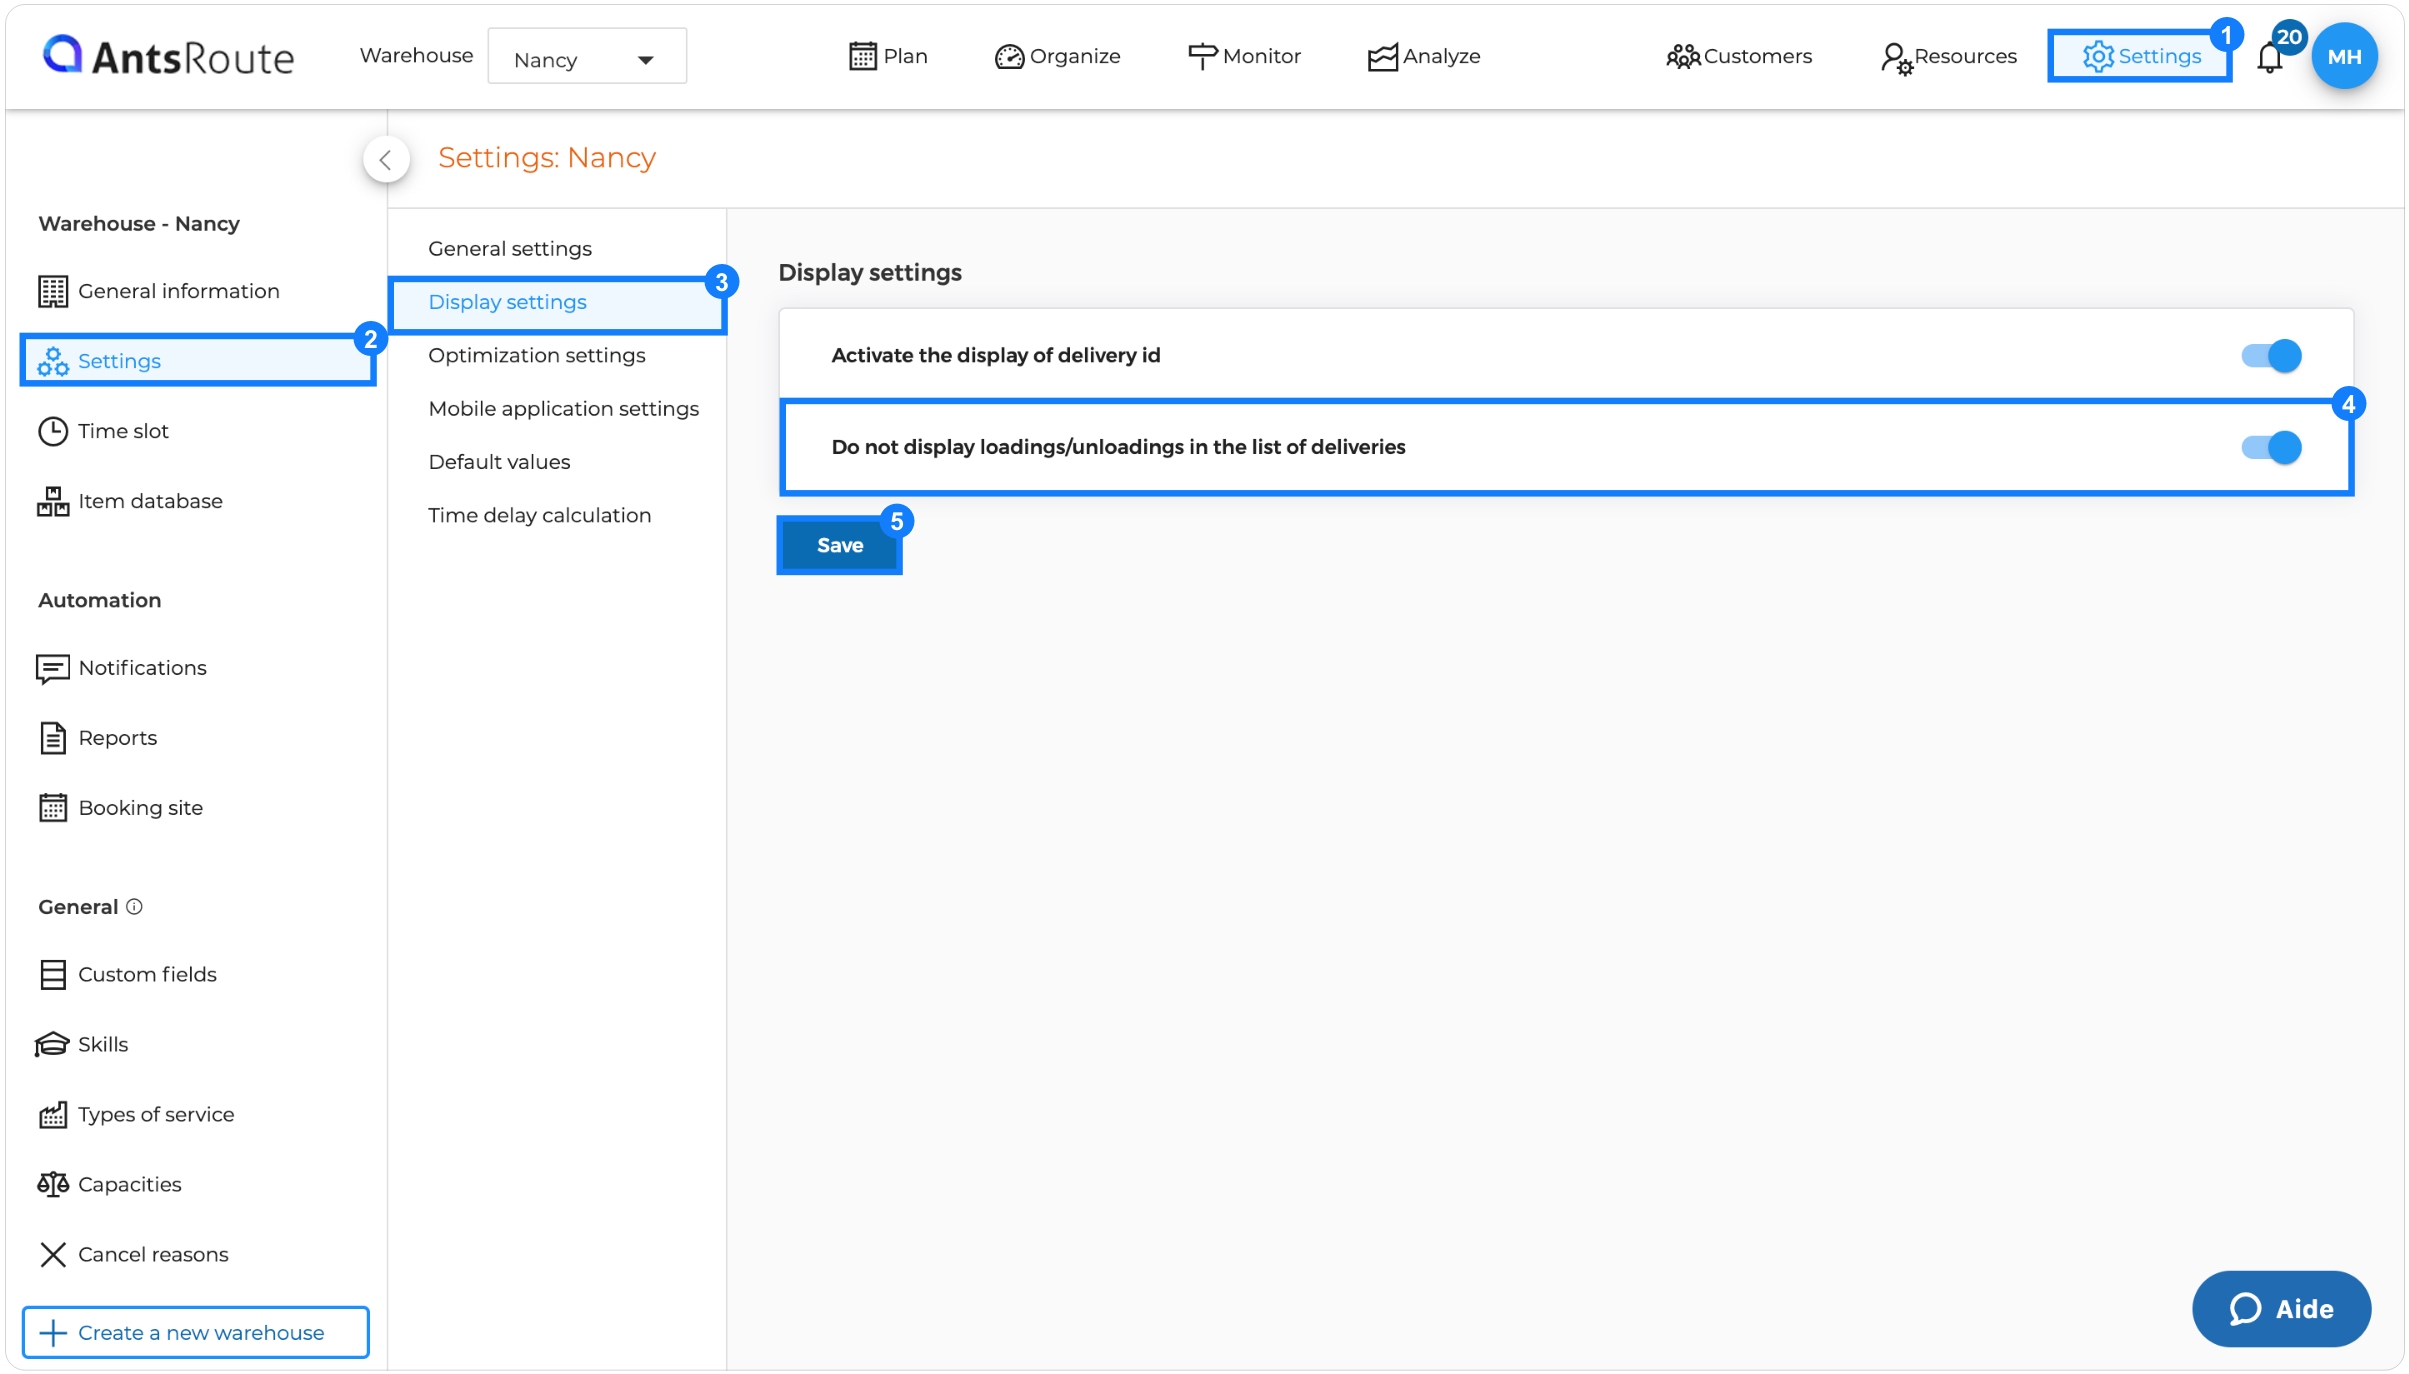Click the Custom fields icon
Image resolution: width=2409 pixels, height=1374 pixels.
click(x=53, y=974)
